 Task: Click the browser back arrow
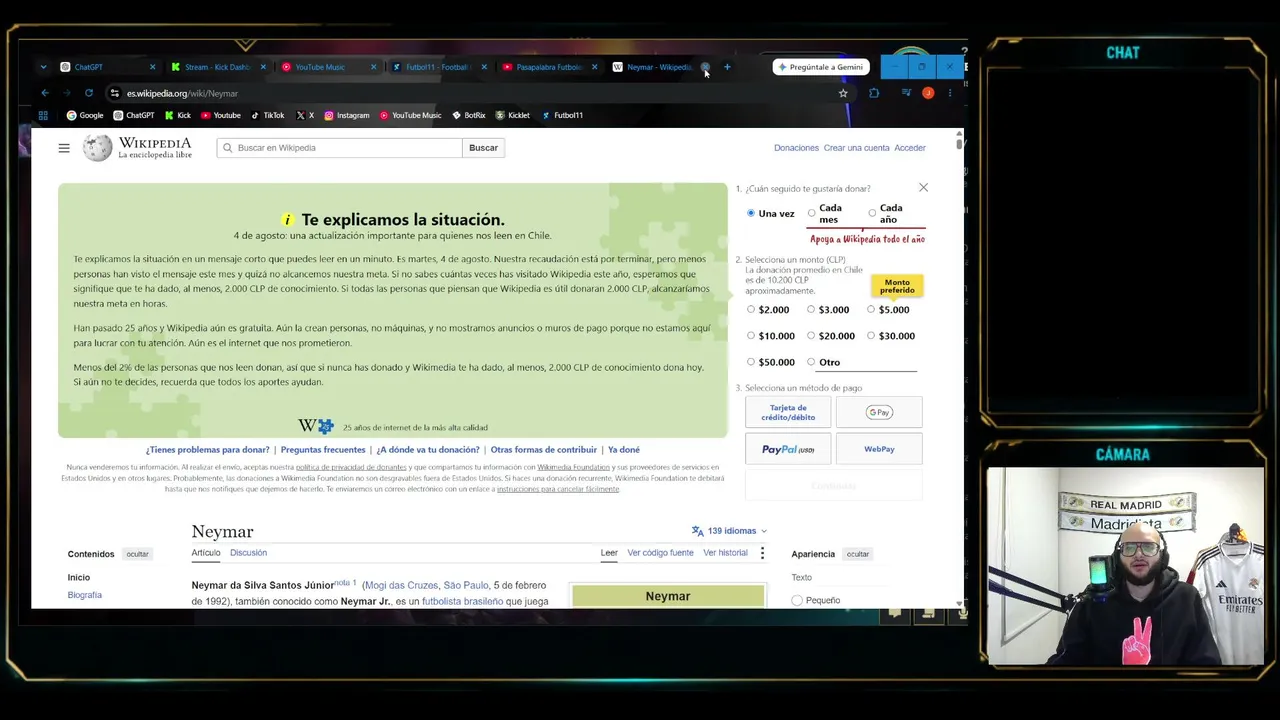click(44, 93)
